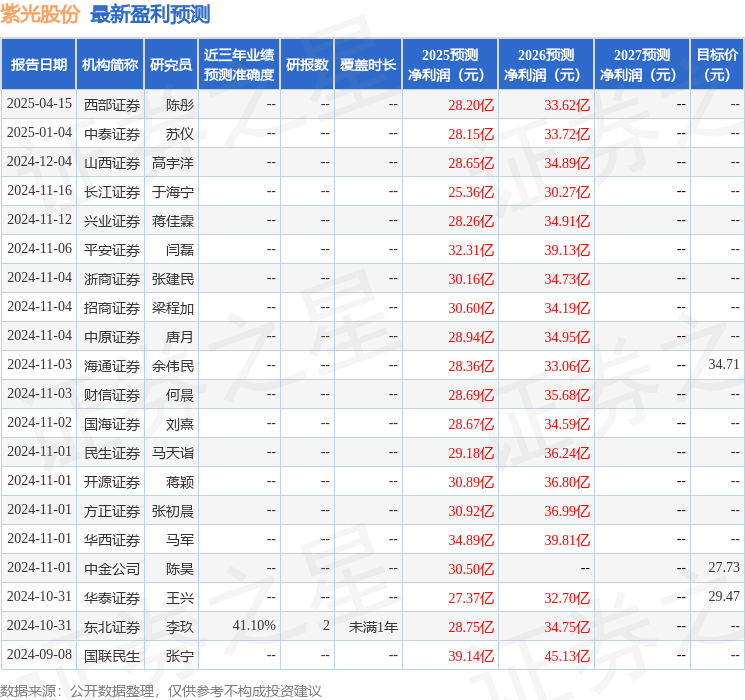
Task: Select the 2027预测净利润 column header
Action: point(642,65)
